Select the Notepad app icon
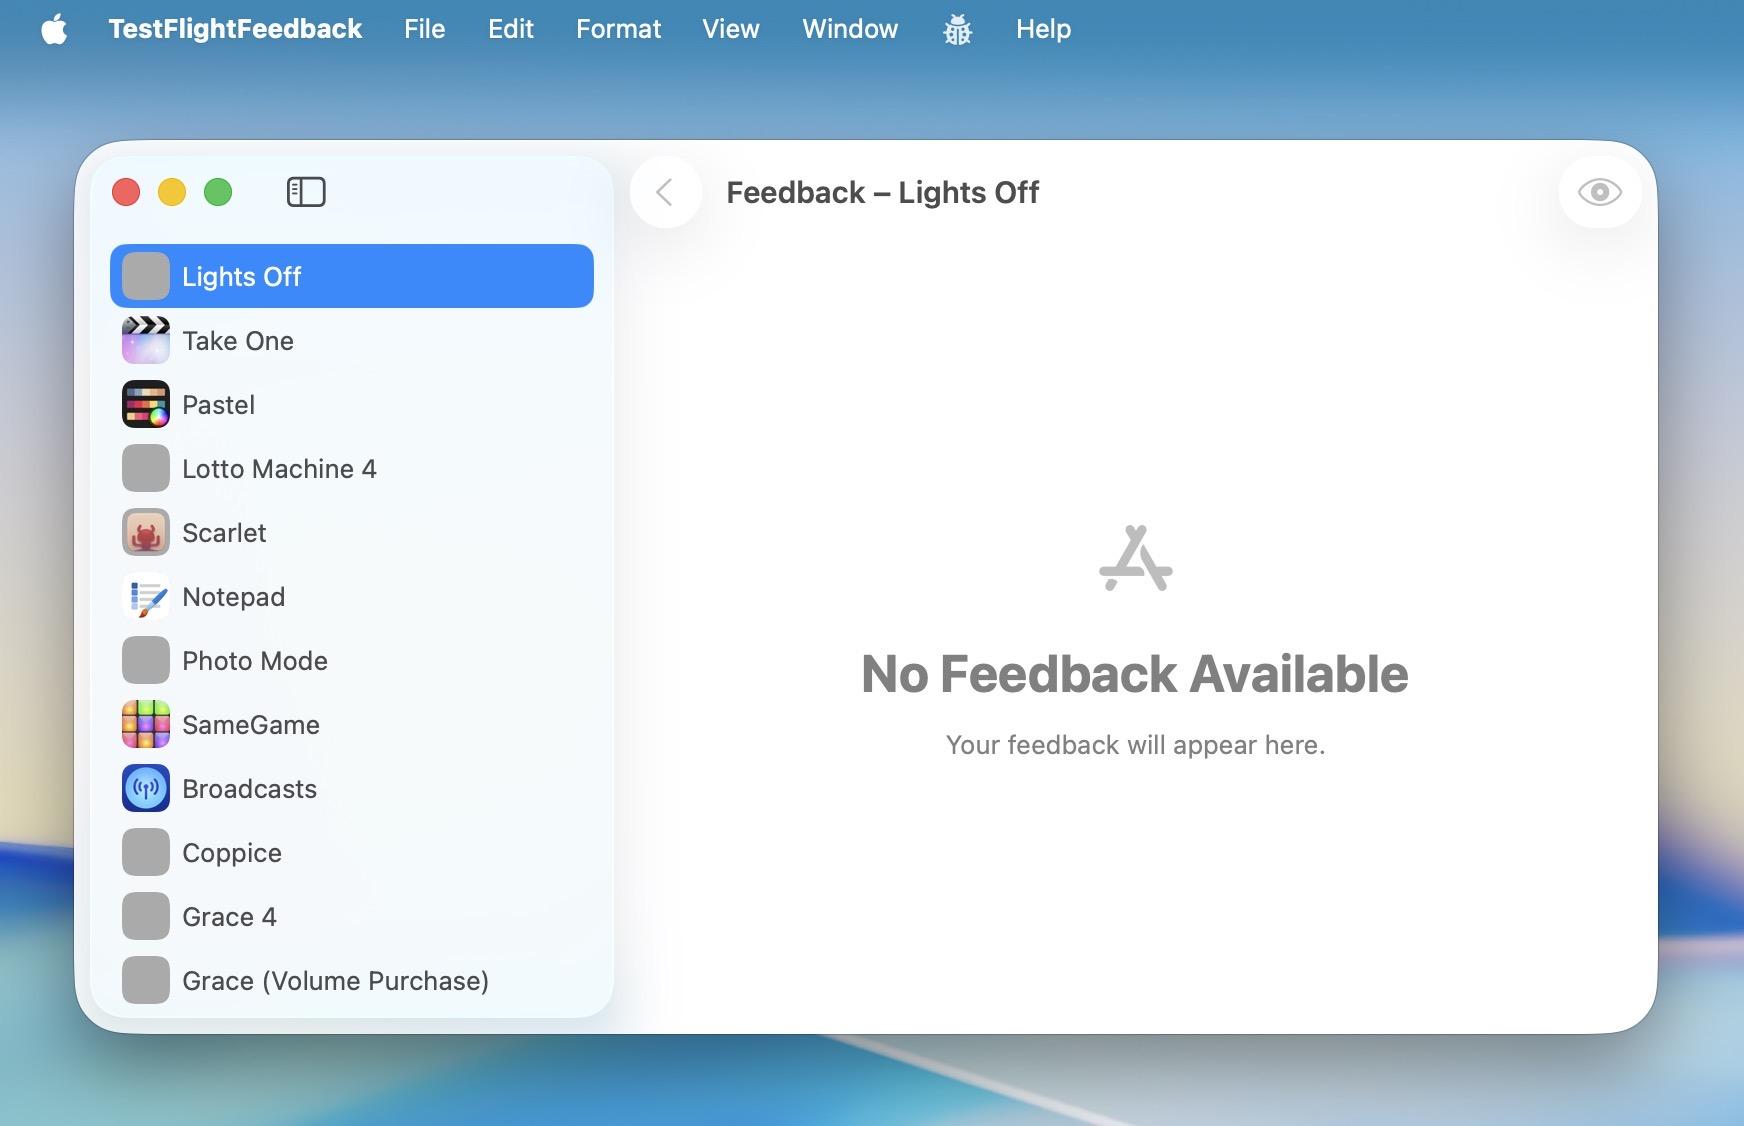This screenshot has width=1744, height=1126. [146, 597]
